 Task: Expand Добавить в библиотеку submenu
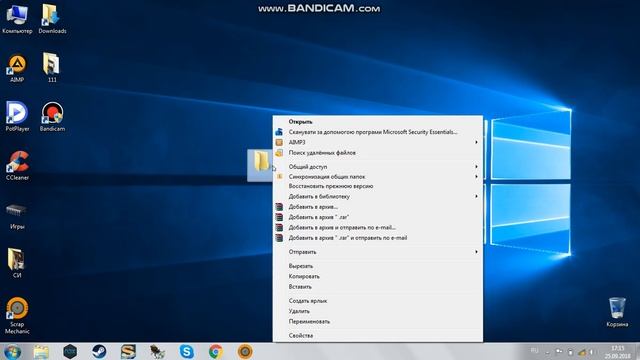click(x=378, y=196)
